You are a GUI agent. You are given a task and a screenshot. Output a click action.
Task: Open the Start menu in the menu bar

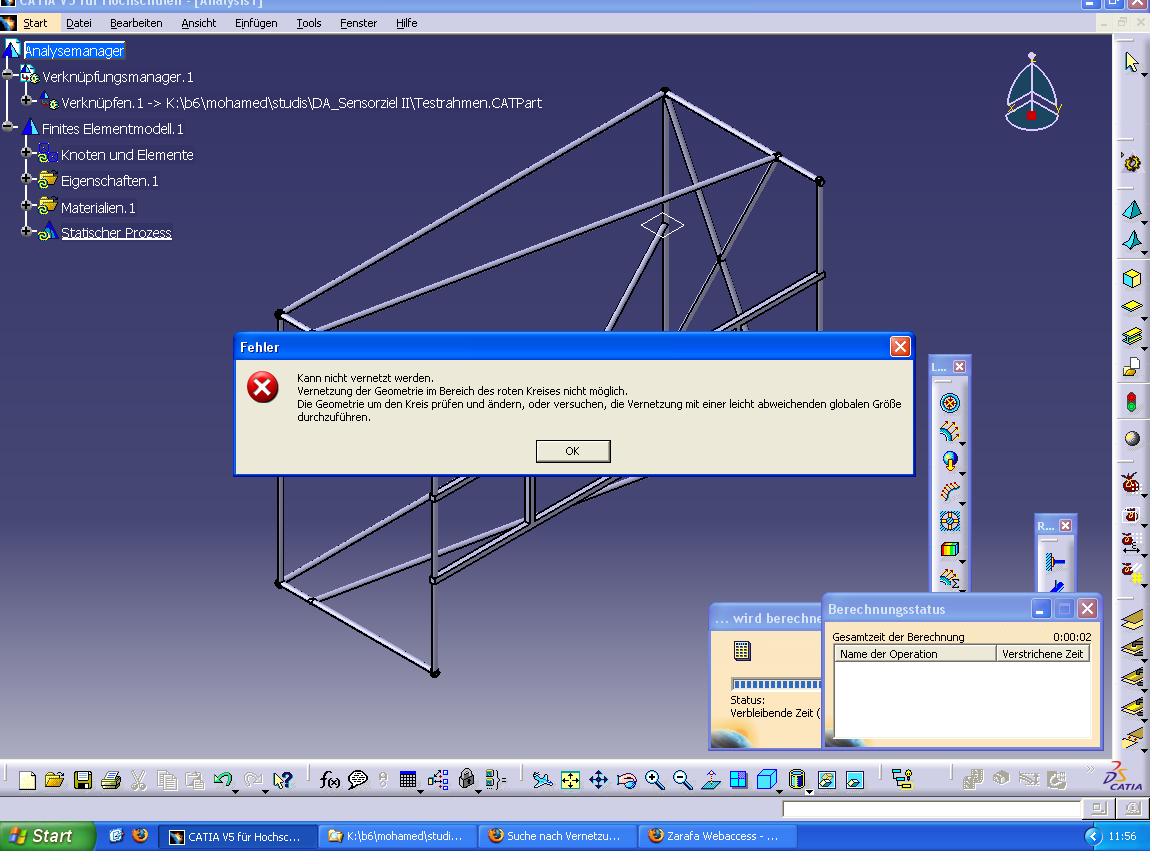coord(35,23)
